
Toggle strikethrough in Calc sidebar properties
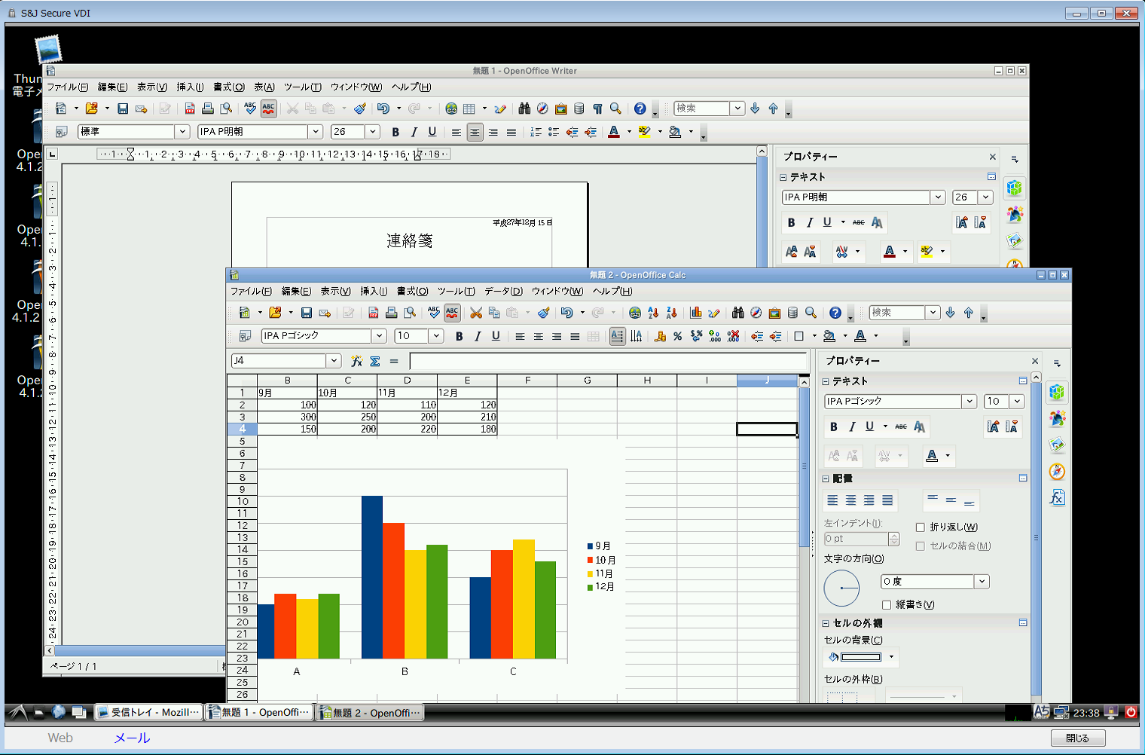click(901, 426)
